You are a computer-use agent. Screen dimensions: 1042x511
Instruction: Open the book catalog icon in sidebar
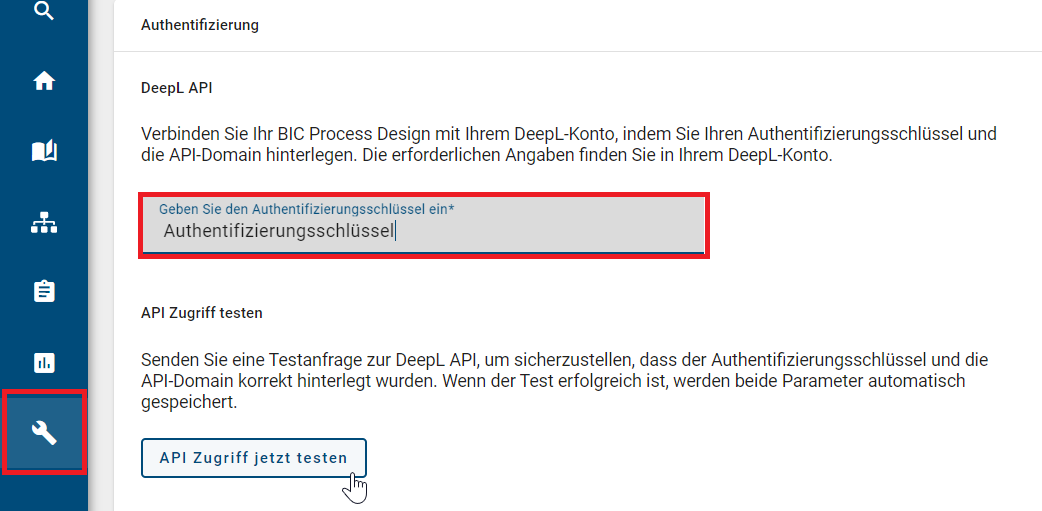pyautogui.click(x=44, y=152)
